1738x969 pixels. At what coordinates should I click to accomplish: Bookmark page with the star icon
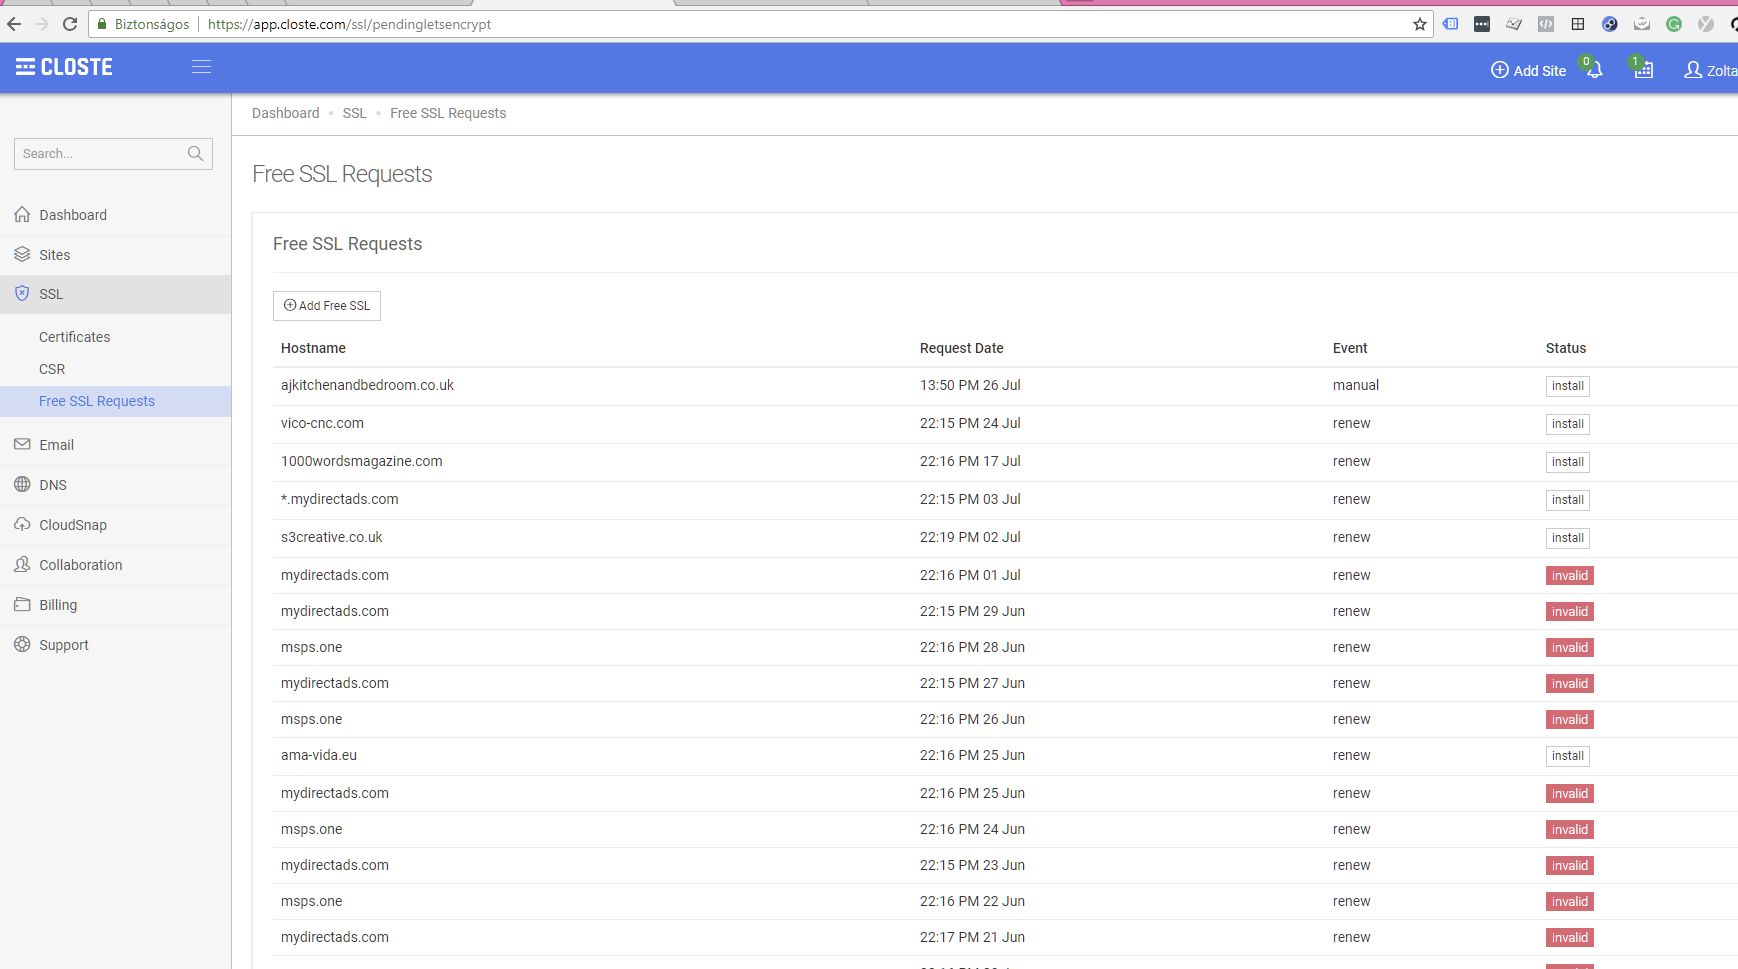(1419, 24)
